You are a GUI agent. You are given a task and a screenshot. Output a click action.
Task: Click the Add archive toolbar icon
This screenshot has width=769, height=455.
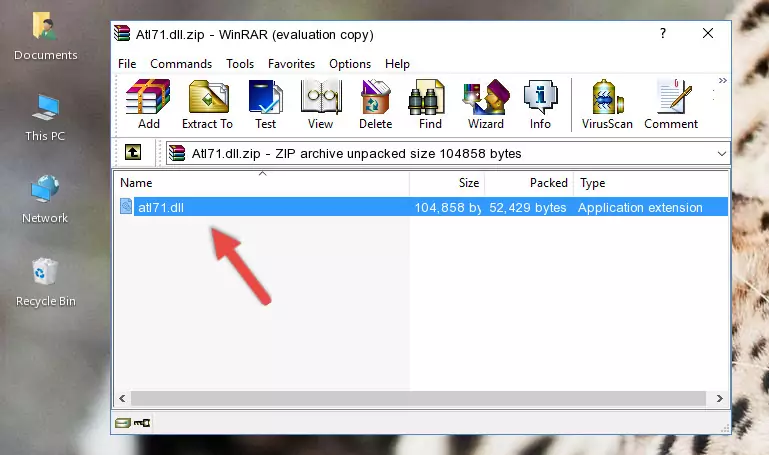[x=148, y=104]
